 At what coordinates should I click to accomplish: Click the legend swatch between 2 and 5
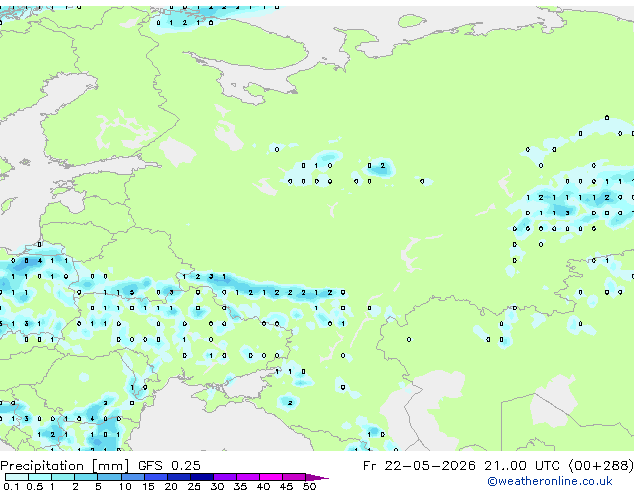[86, 477]
